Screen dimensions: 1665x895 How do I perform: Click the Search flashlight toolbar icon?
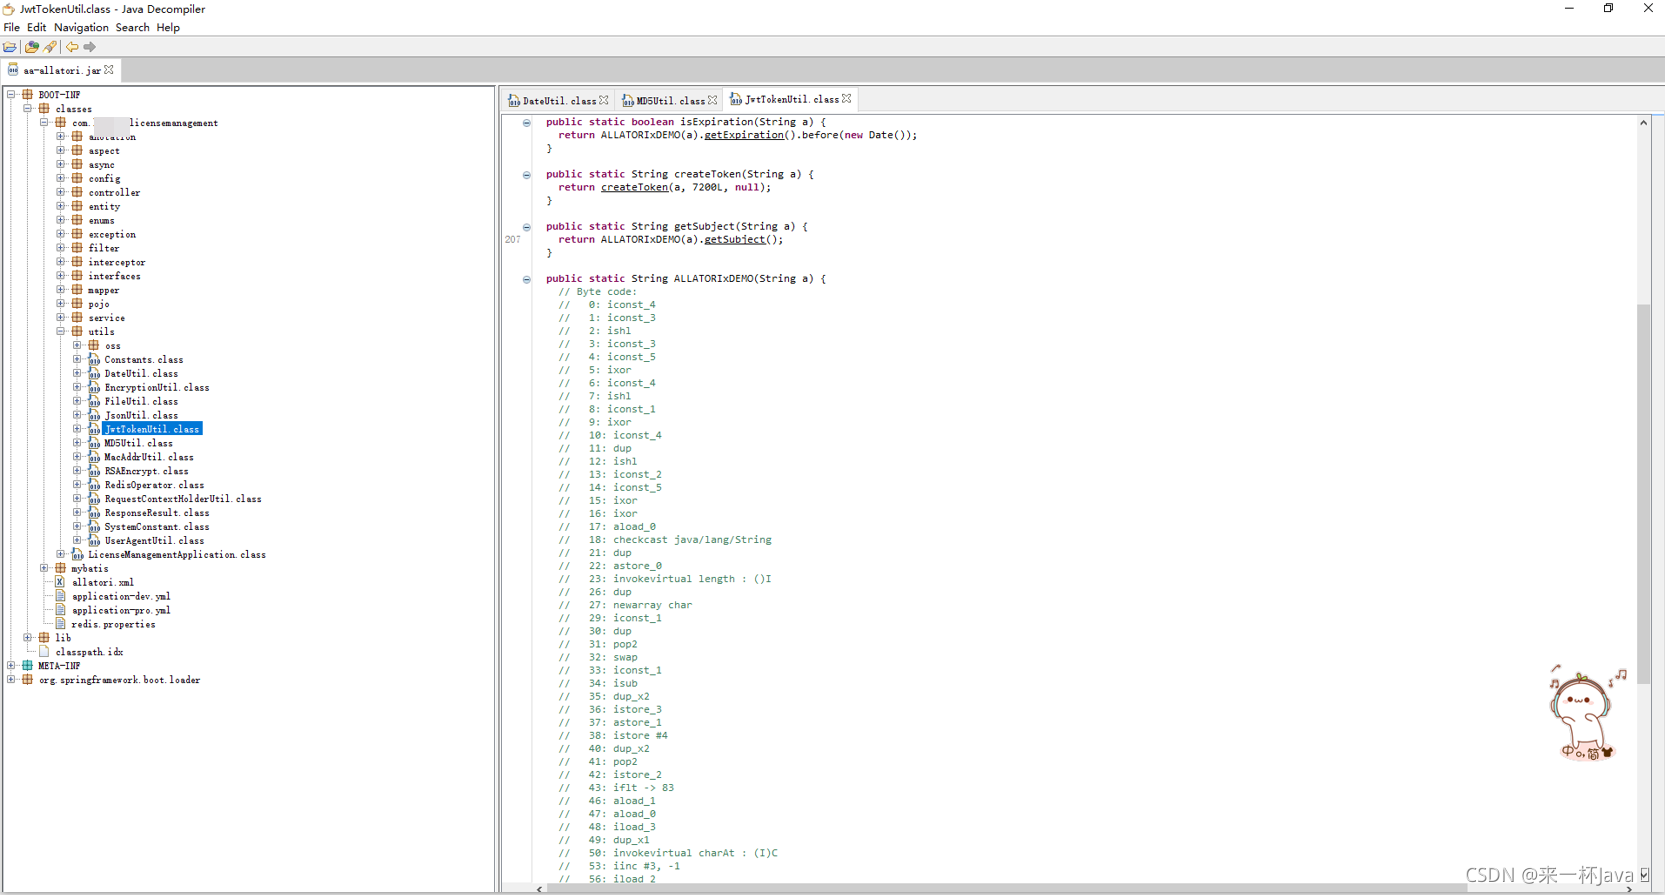click(x=50, y=47)
